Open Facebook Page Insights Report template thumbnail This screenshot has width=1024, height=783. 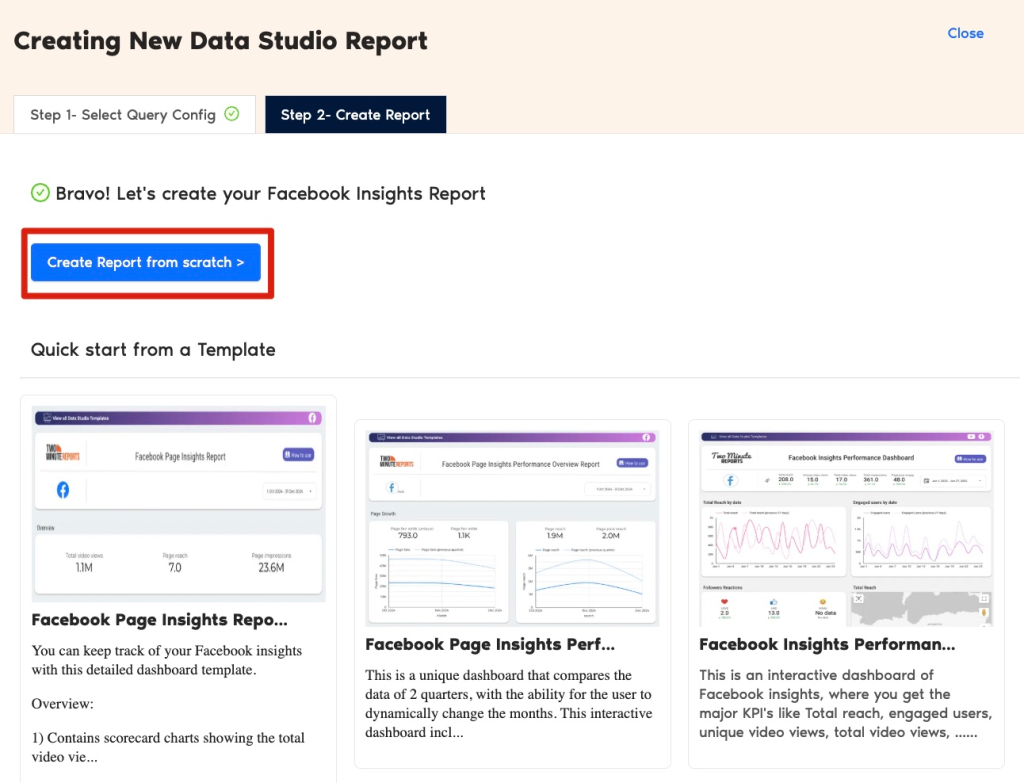point(178,503)
